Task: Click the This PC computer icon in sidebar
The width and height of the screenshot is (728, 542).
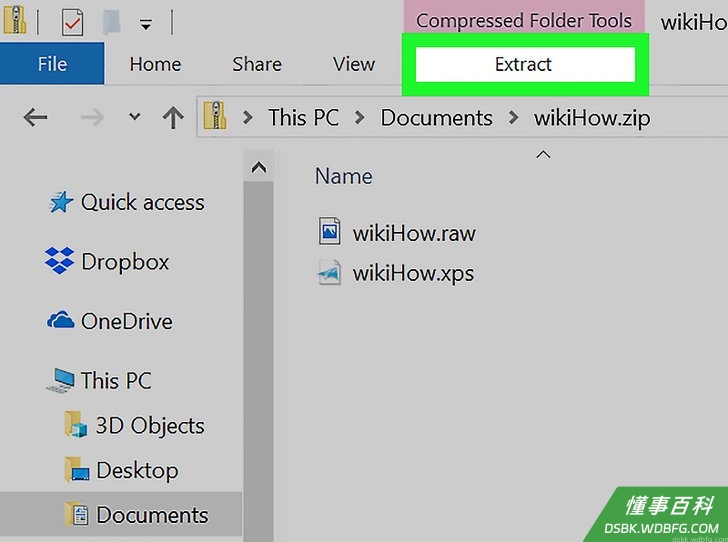Action: (x=60, y=381)
